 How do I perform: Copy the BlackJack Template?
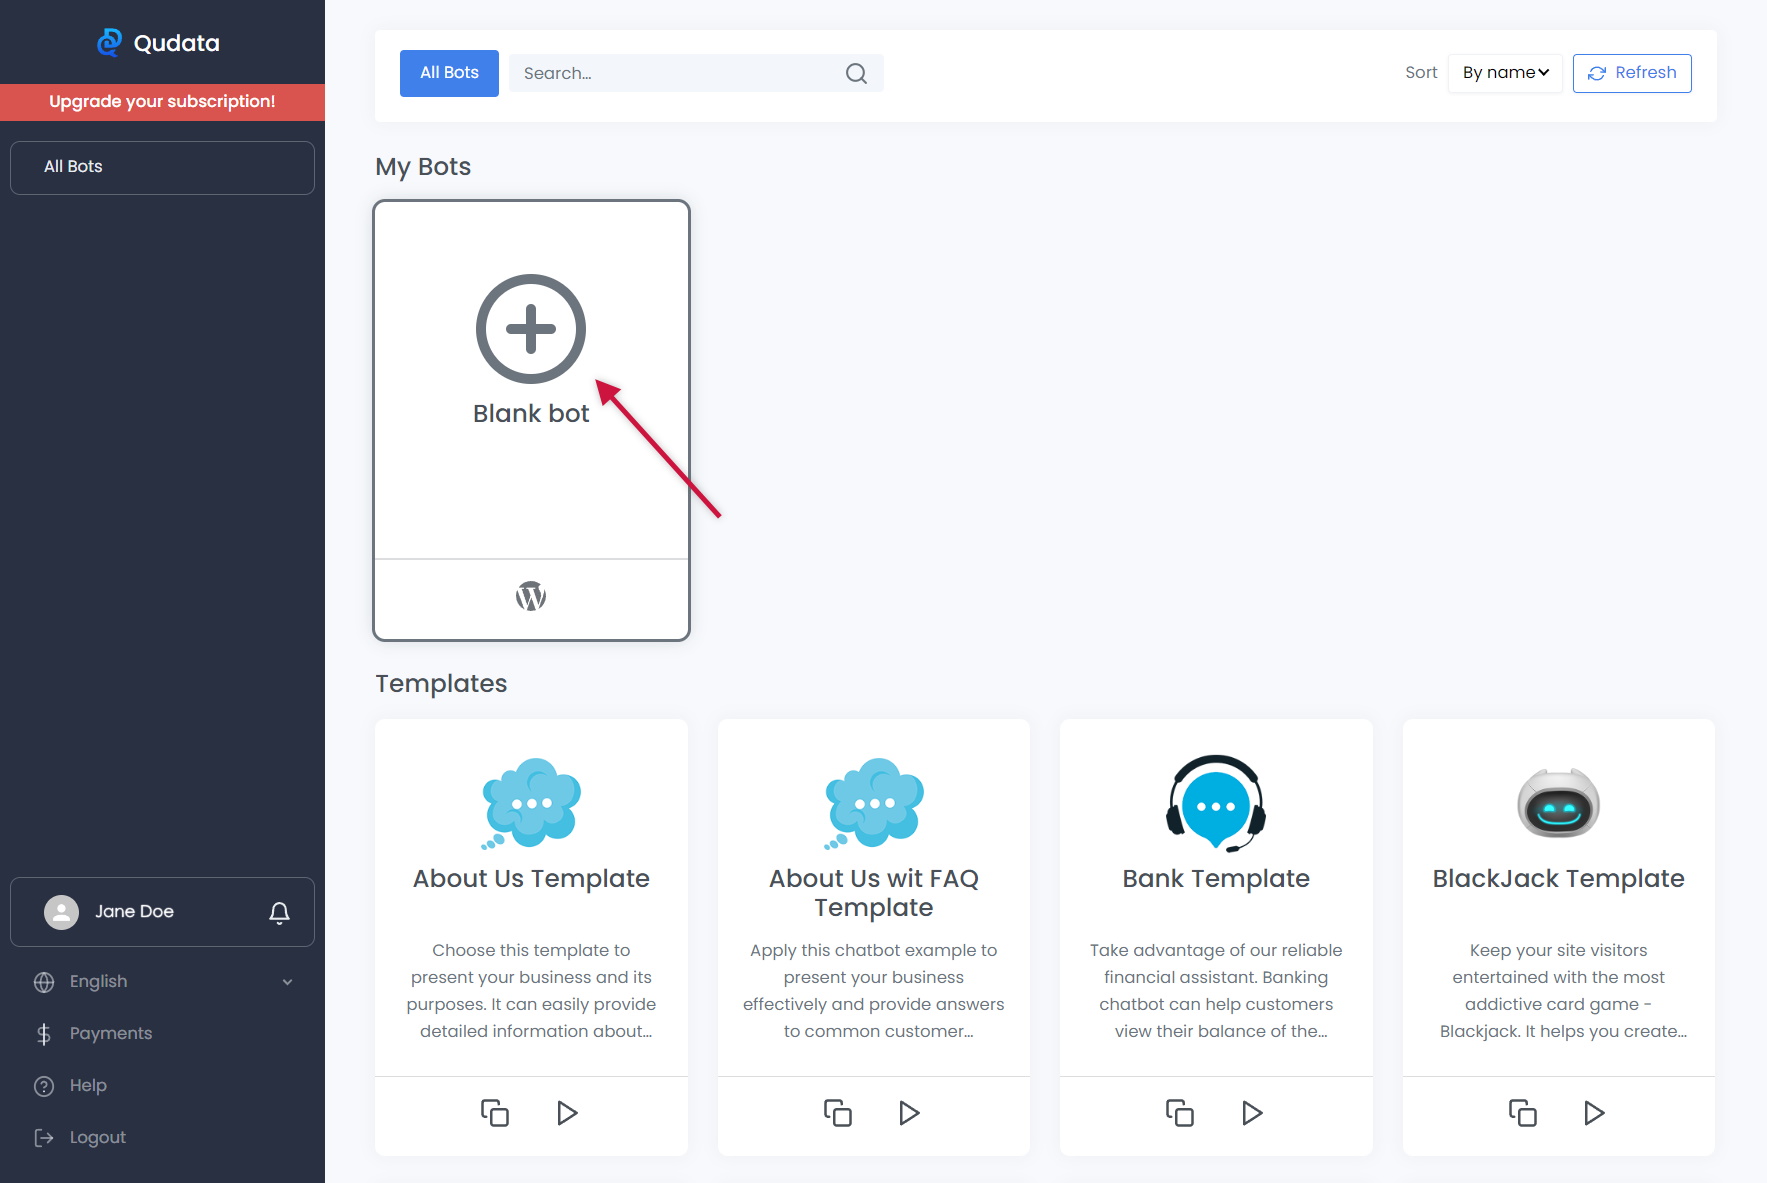tap(1522, 1113)
